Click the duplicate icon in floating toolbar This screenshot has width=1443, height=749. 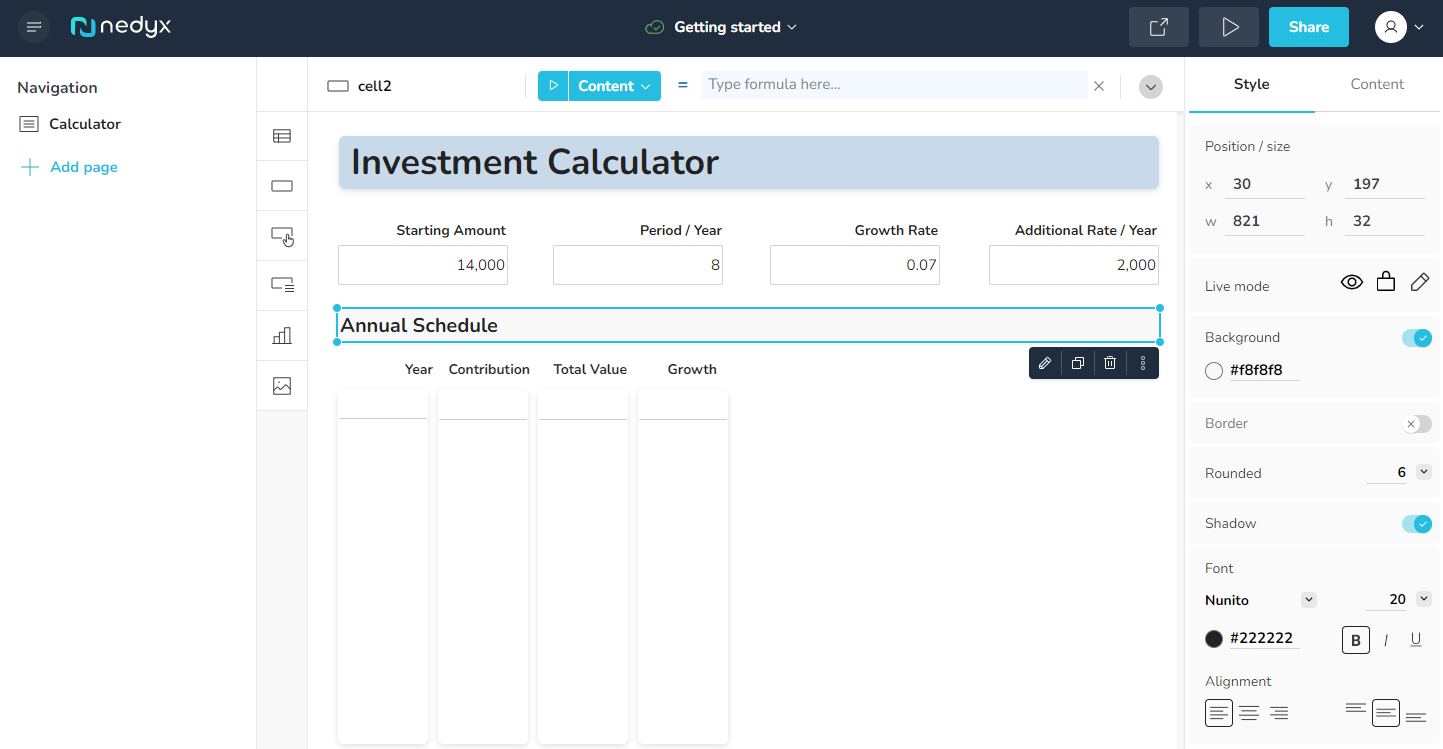[1077, 363]
